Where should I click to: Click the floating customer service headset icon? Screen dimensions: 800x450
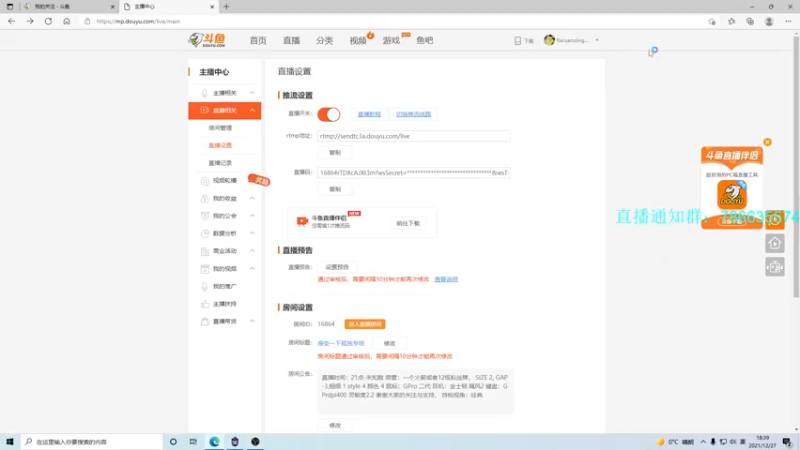(774, 219)
